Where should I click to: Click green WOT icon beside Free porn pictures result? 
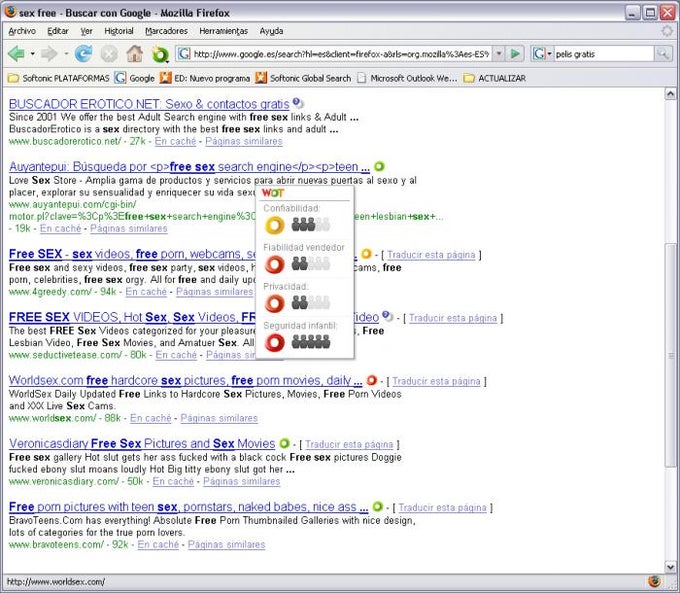pos(378,506)
